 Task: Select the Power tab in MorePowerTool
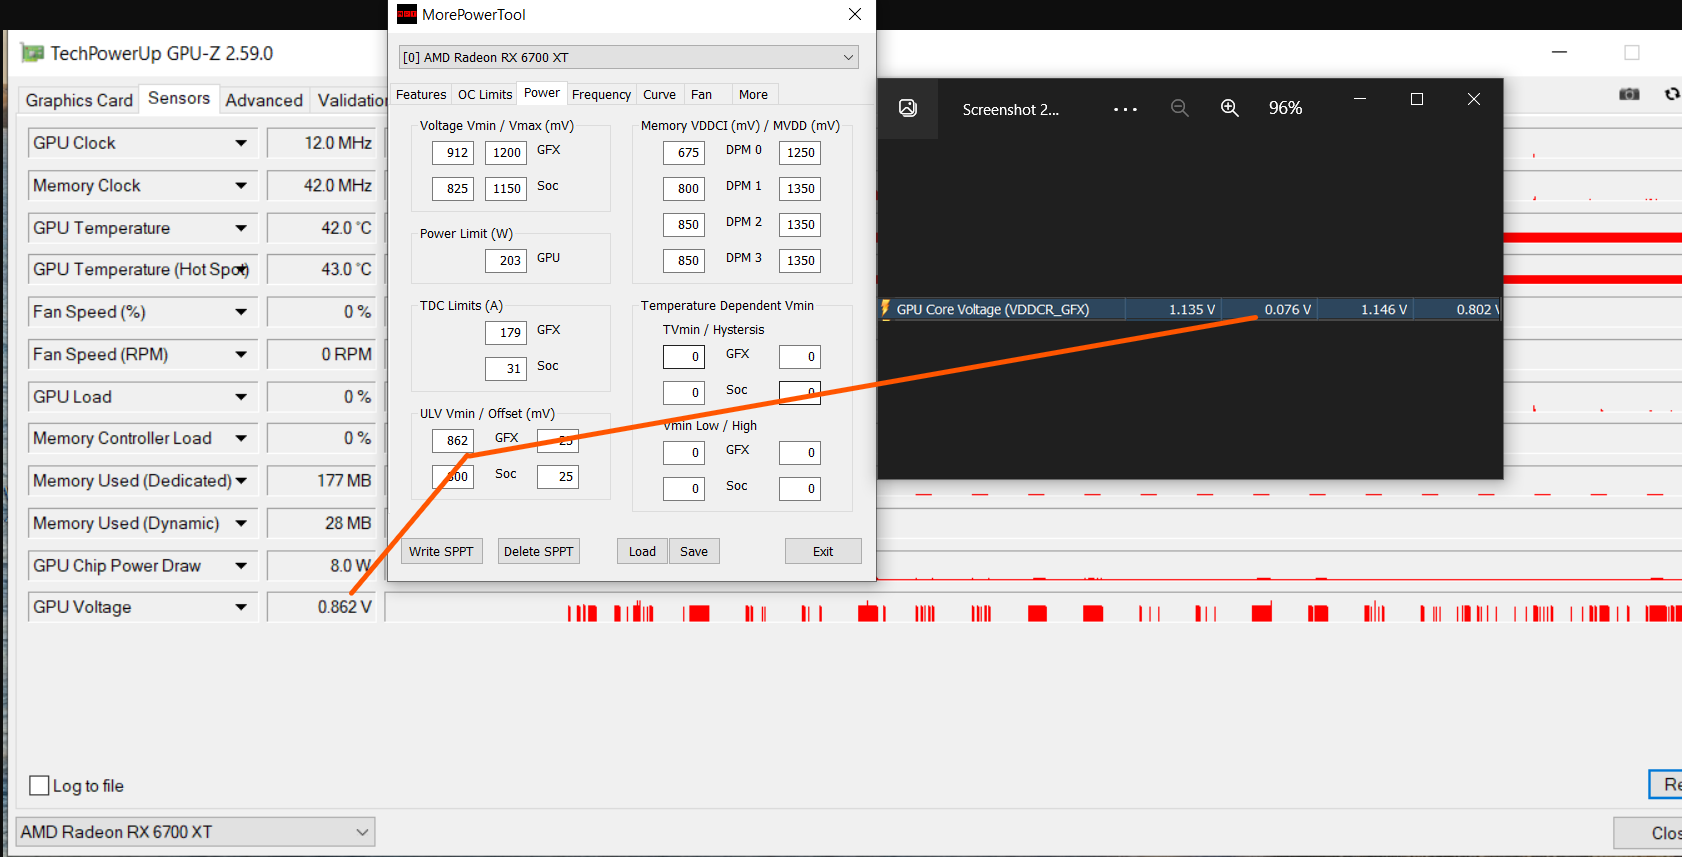click(542, 93)
